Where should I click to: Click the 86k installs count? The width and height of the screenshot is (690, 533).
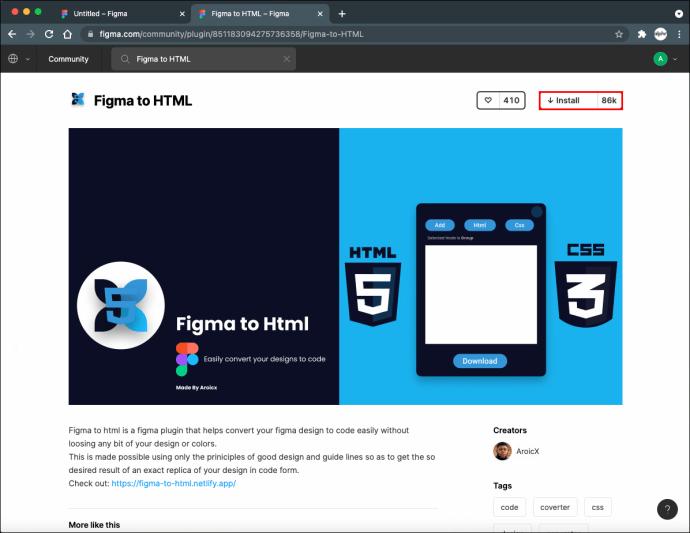609,100
